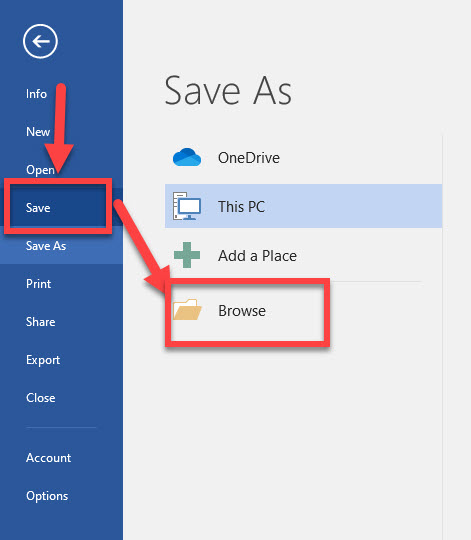Click the Add a Place text
The height and width of the screenshot is (540, 471).
click(x=257, y=256)
